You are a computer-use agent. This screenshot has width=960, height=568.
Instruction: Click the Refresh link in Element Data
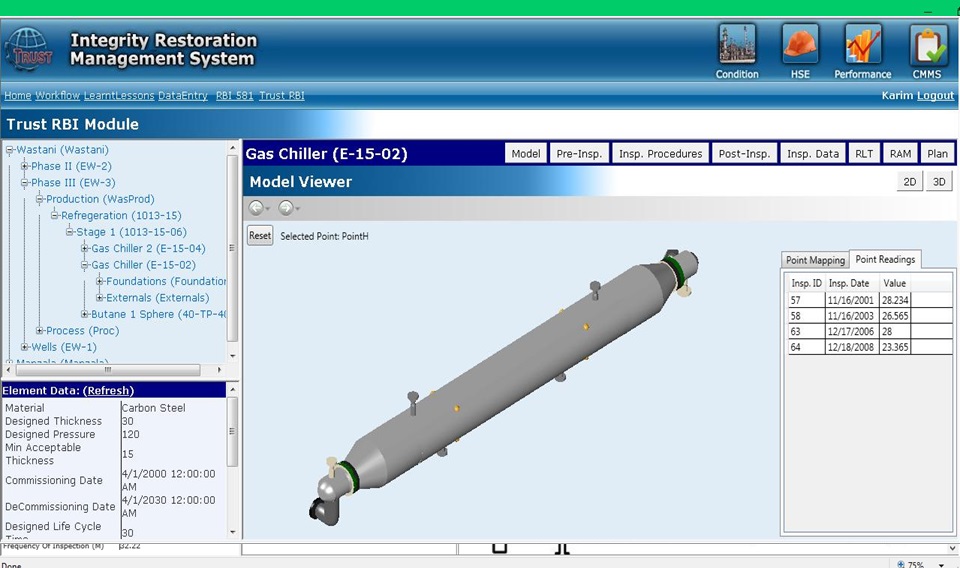click(108, 391)
